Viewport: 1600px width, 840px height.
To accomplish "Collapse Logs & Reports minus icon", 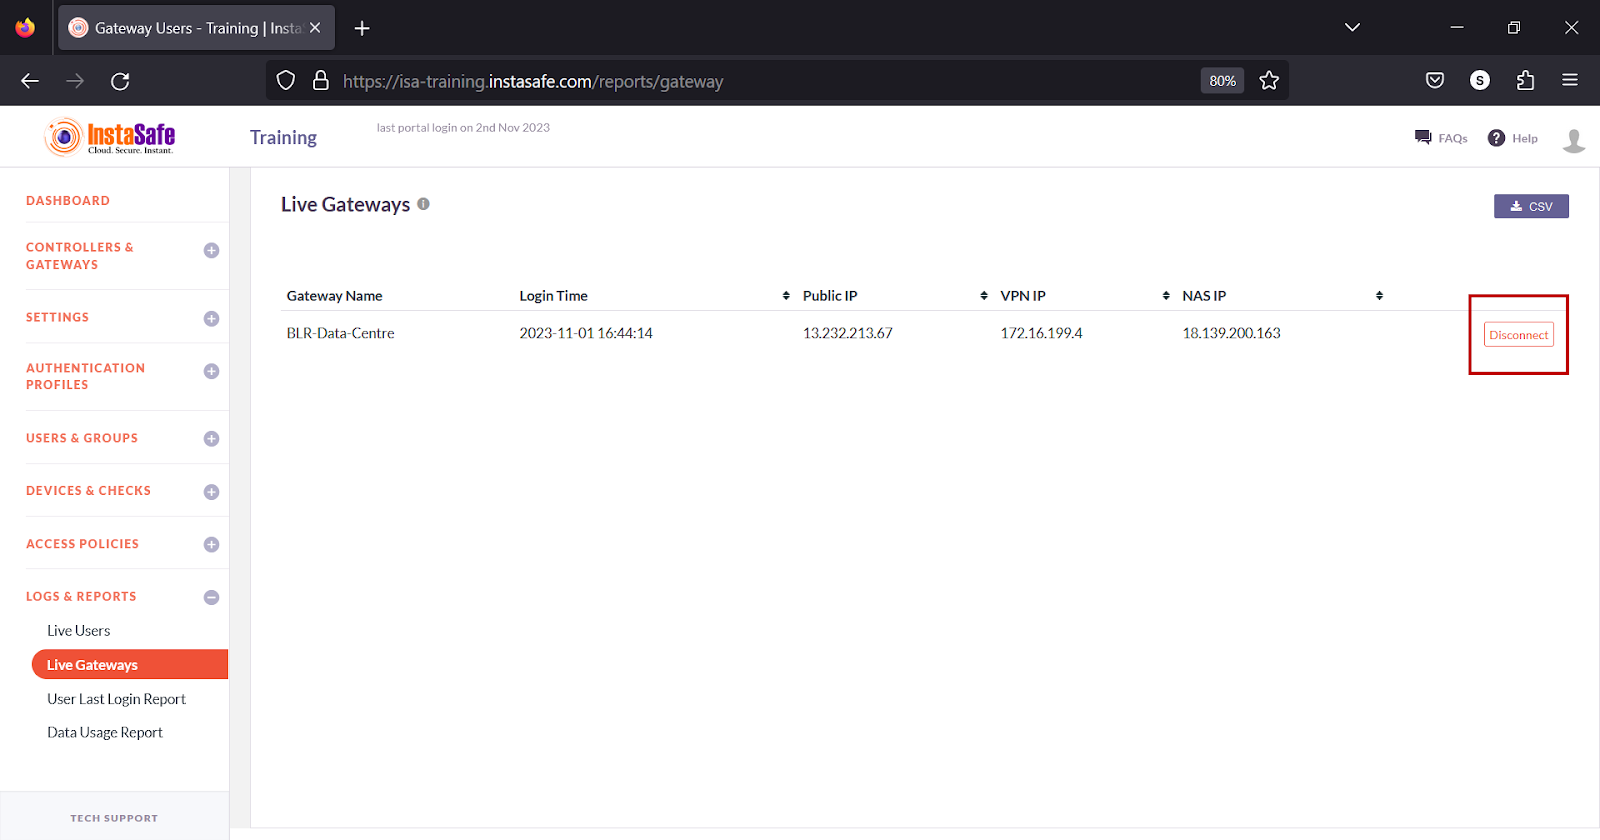I will (211, 598).
